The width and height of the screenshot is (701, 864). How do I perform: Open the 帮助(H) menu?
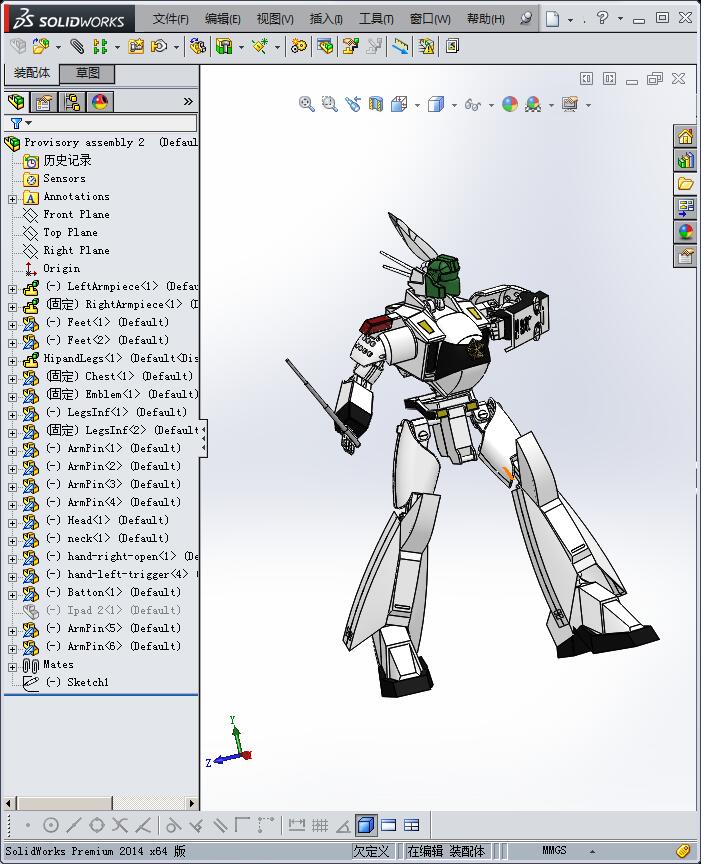(485, 19)
